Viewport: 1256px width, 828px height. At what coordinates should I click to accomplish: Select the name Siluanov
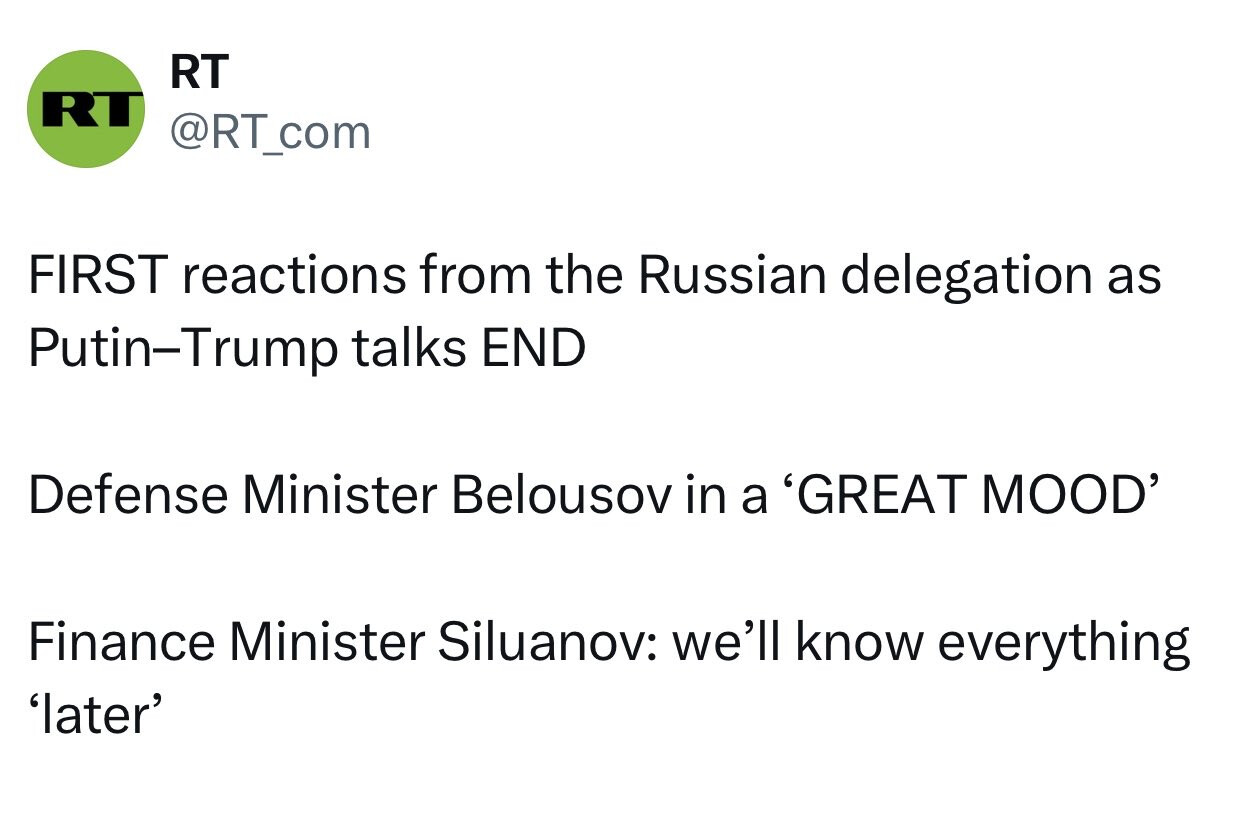pos(548,642)
